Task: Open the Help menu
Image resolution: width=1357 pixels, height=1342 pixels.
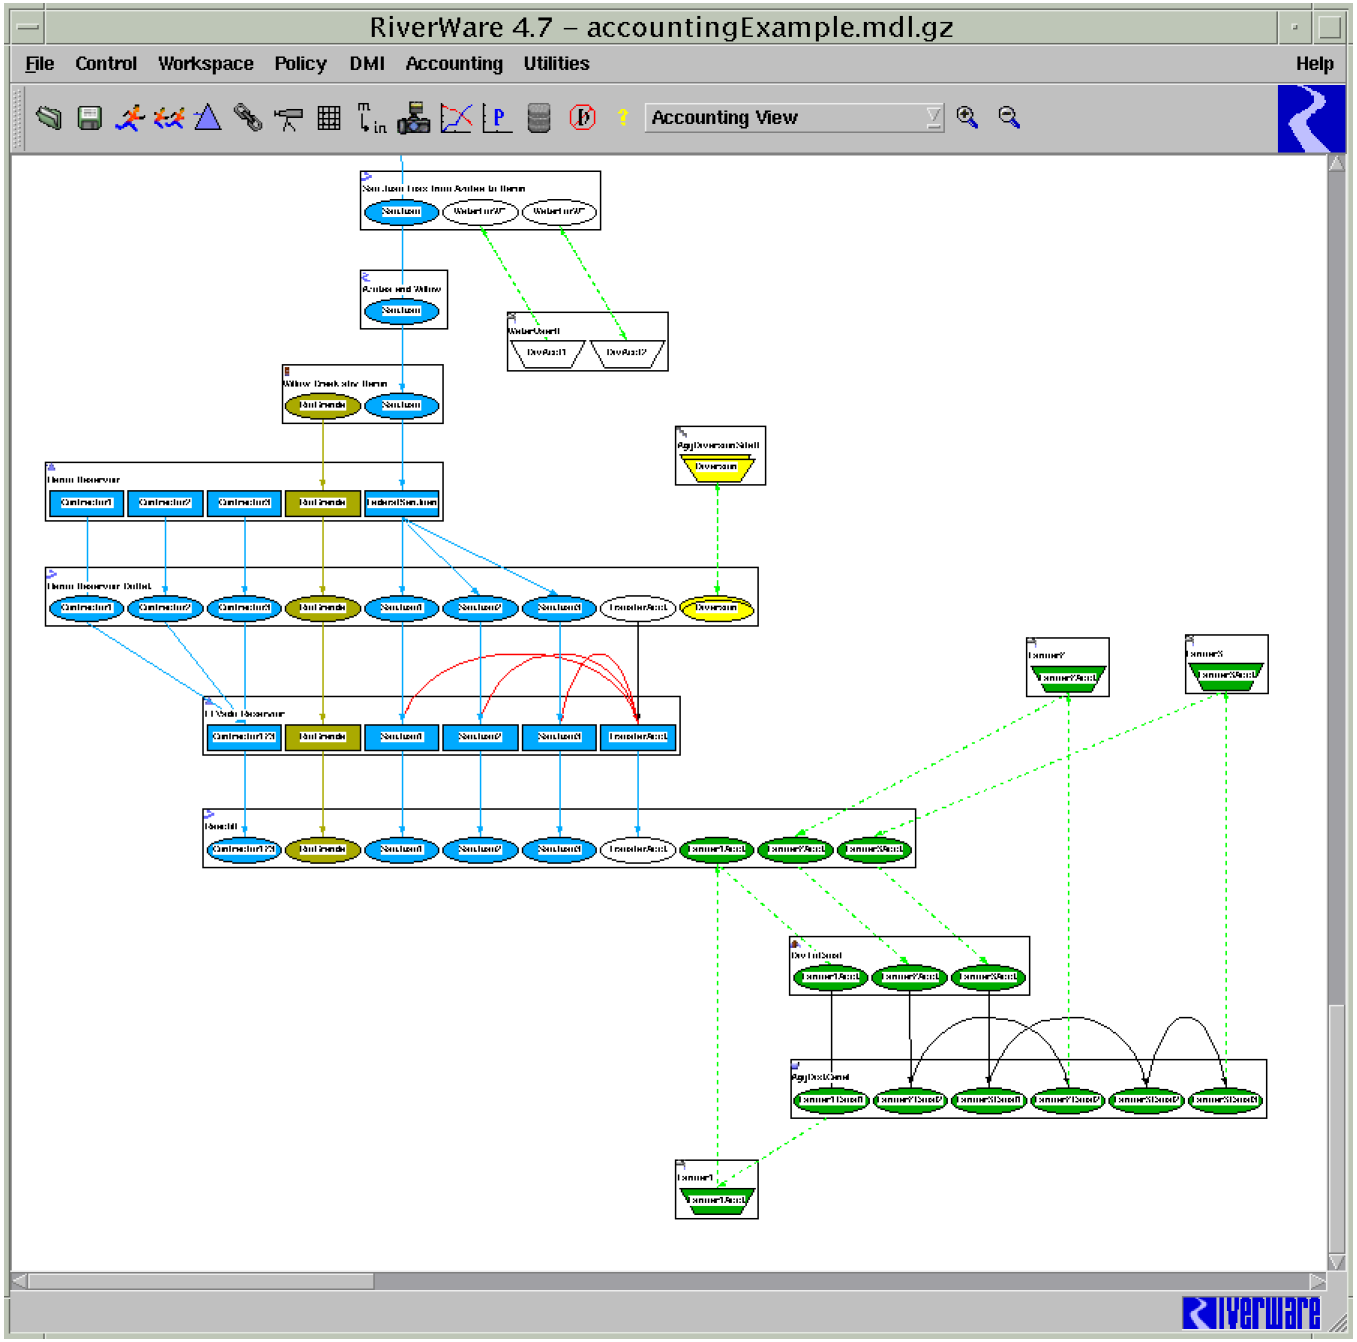Action: tap(1314, 64)
